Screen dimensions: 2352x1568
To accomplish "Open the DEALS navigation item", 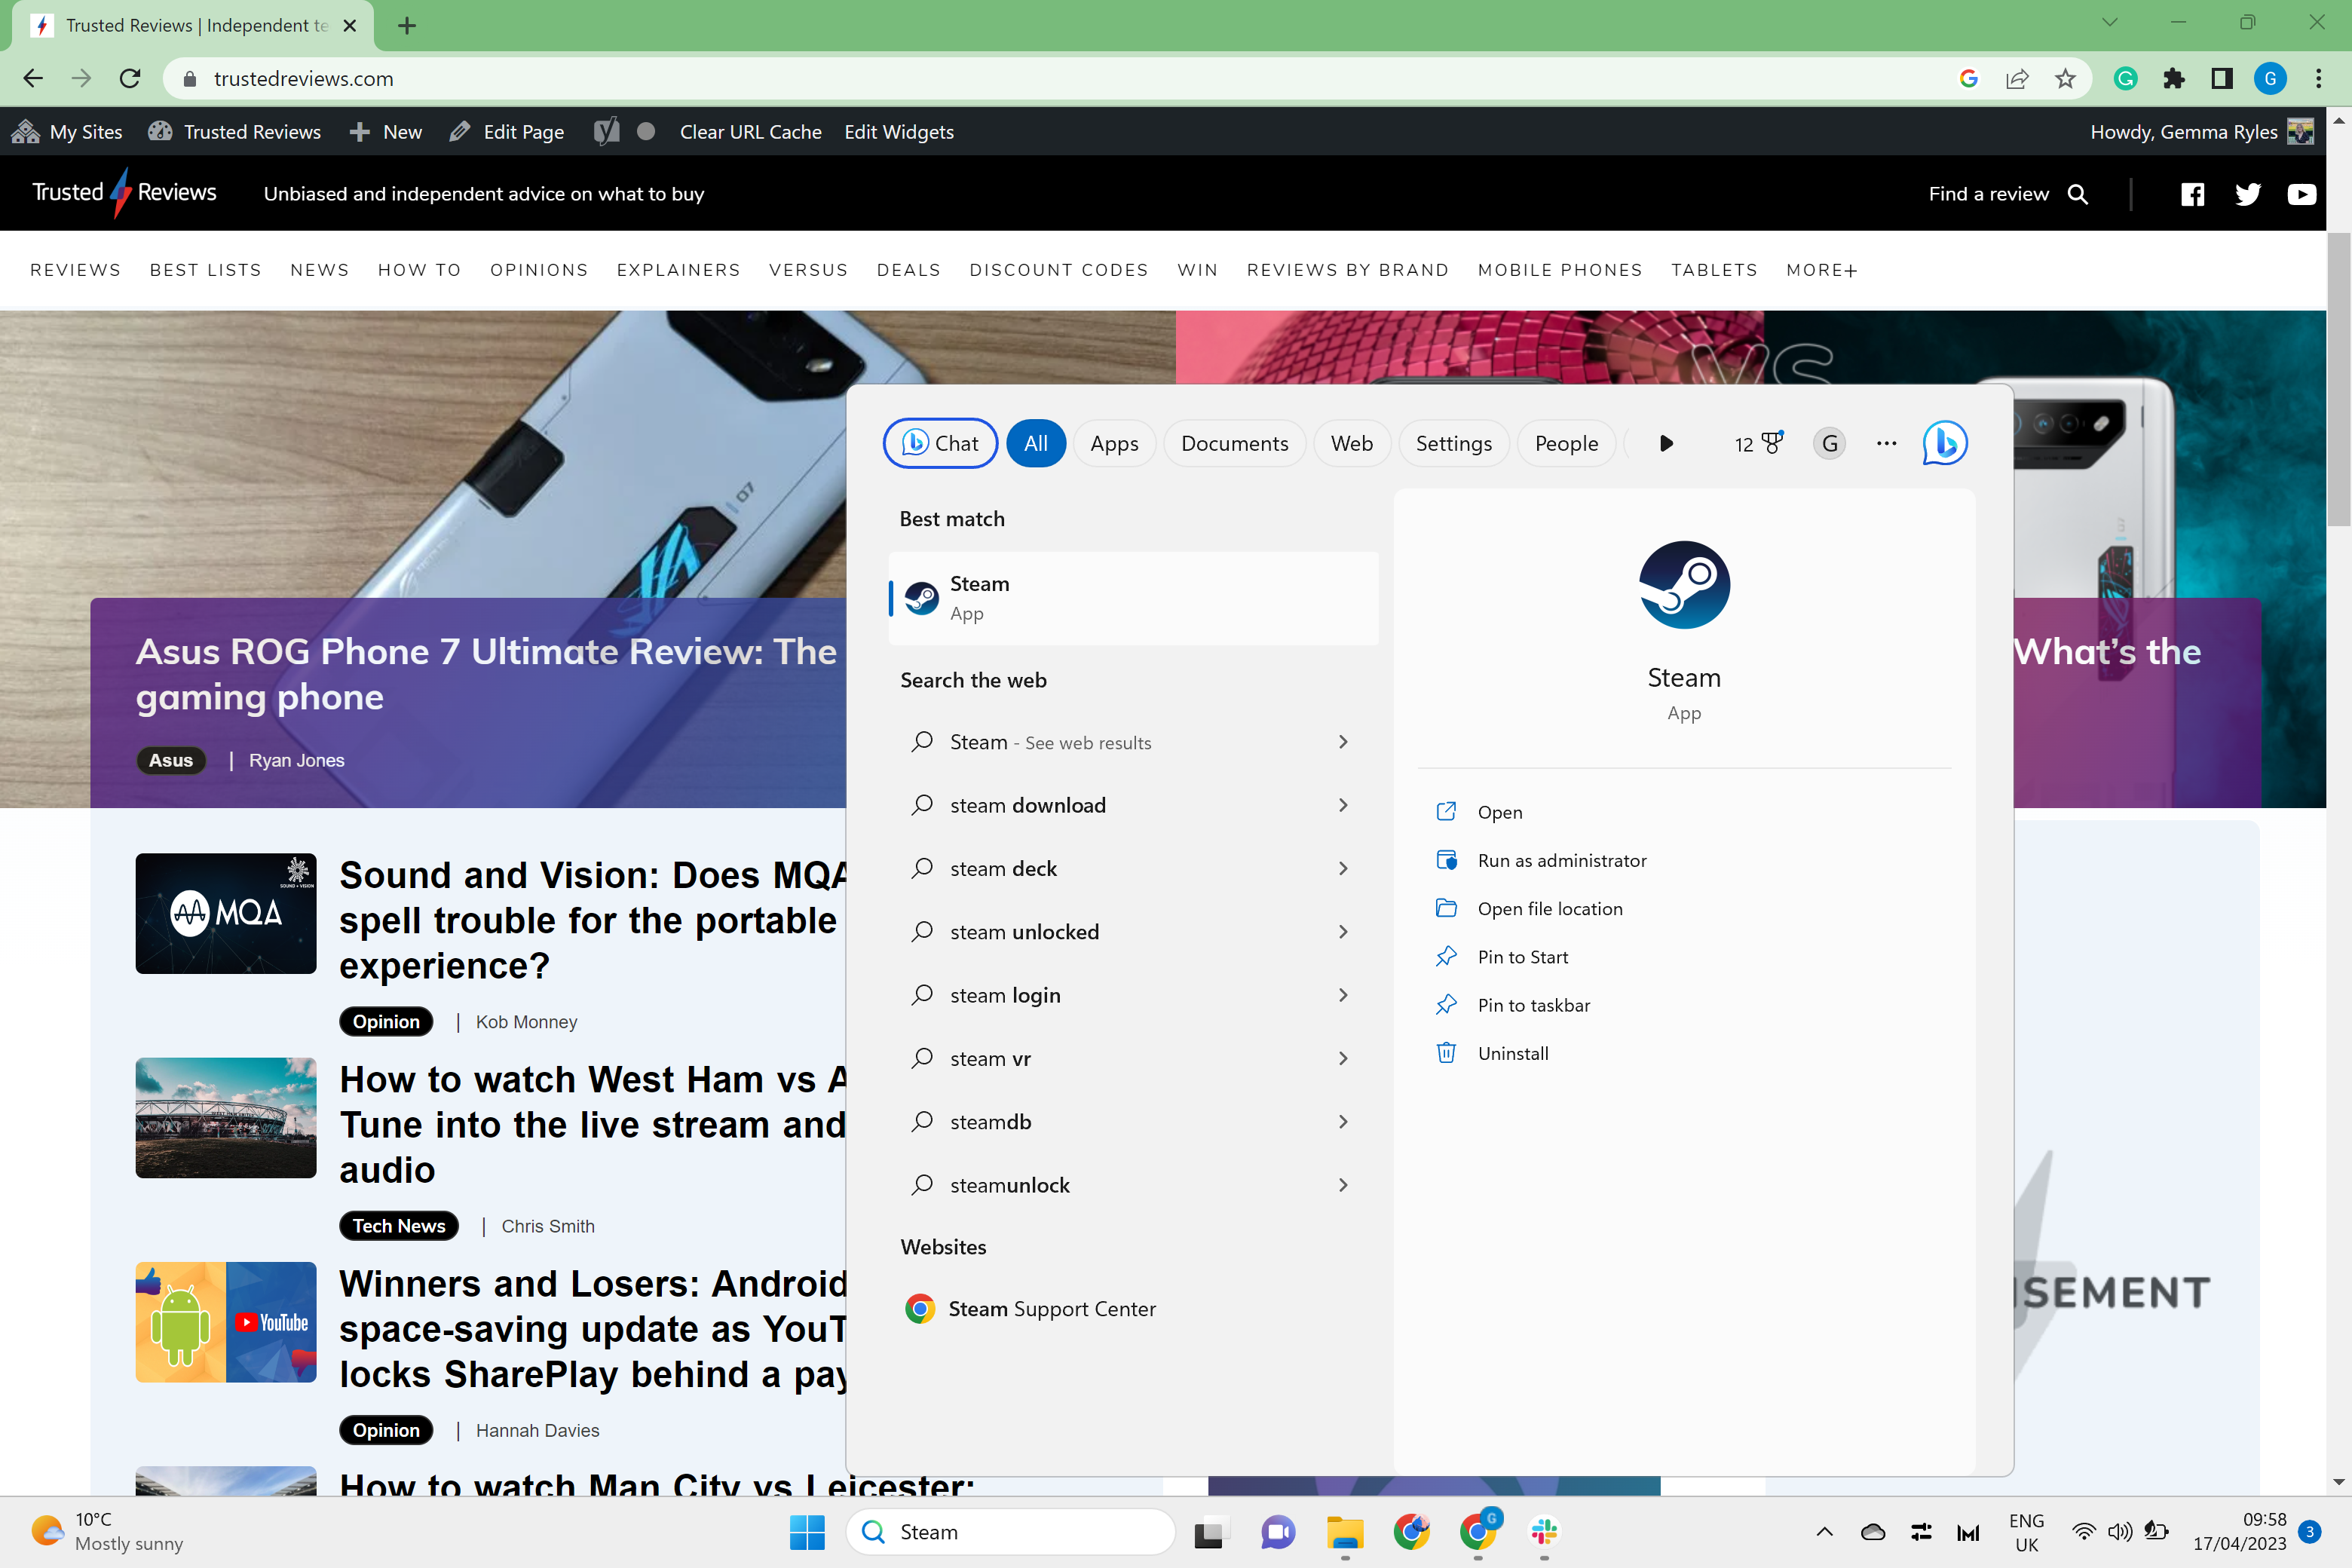I will point(908,270).
